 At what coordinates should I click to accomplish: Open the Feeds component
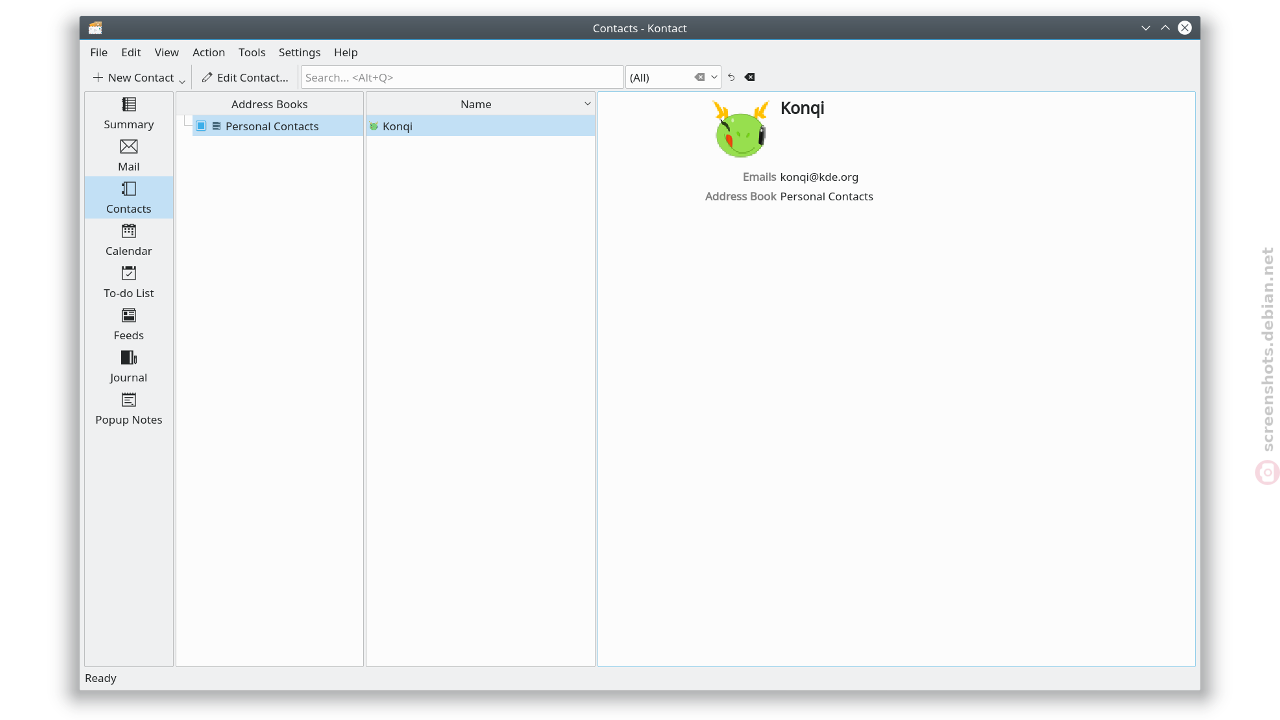(129, 323)
